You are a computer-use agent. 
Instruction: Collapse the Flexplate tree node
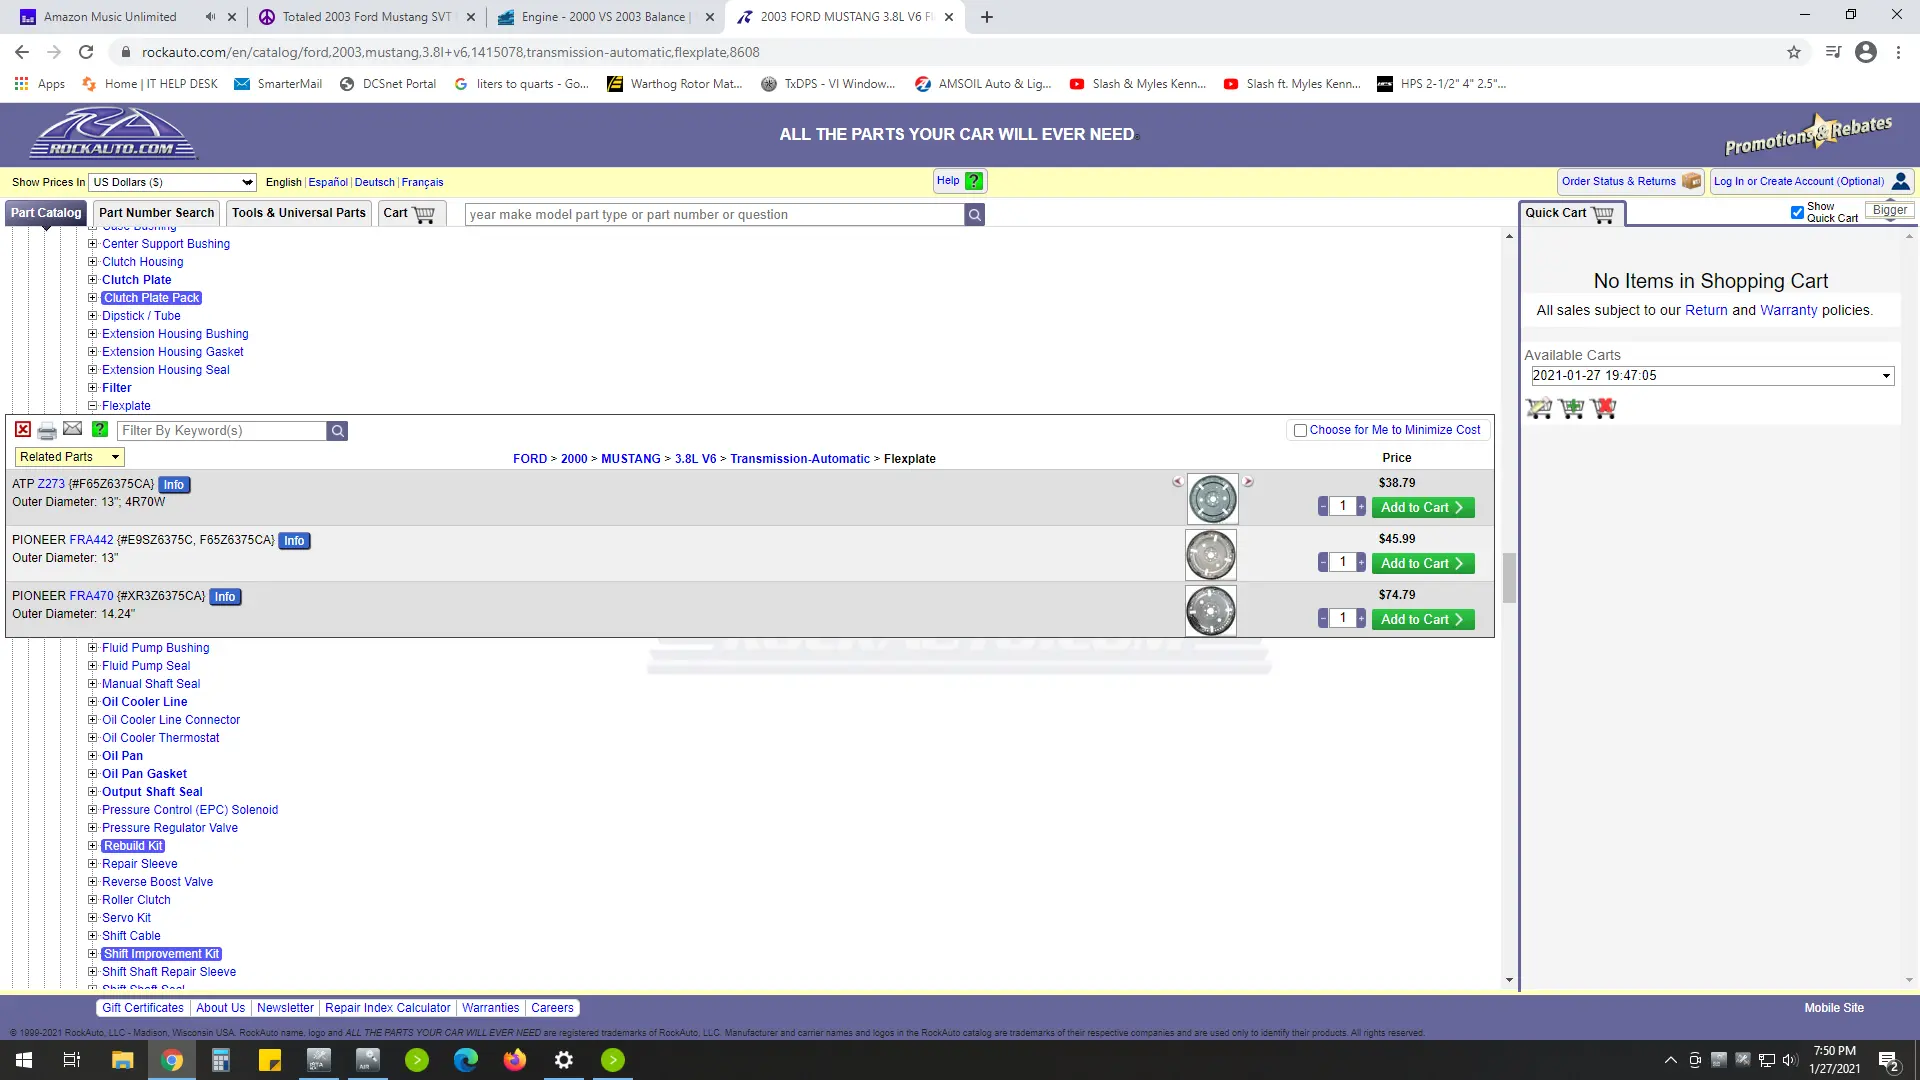(x=92, y=406)
